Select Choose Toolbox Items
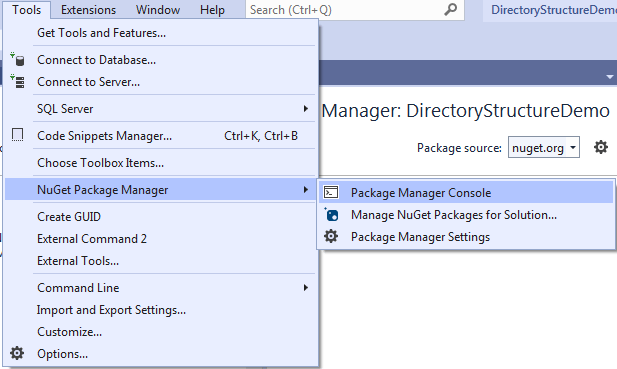 coord(161,163)
